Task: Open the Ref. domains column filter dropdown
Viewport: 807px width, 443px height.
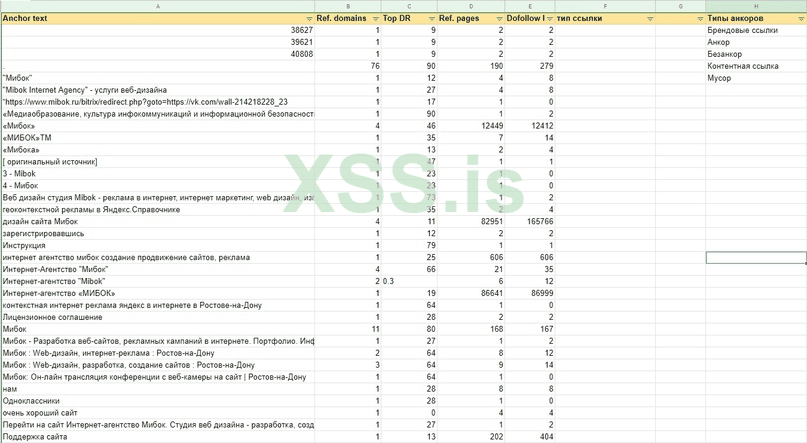Action: coord(376,19)
